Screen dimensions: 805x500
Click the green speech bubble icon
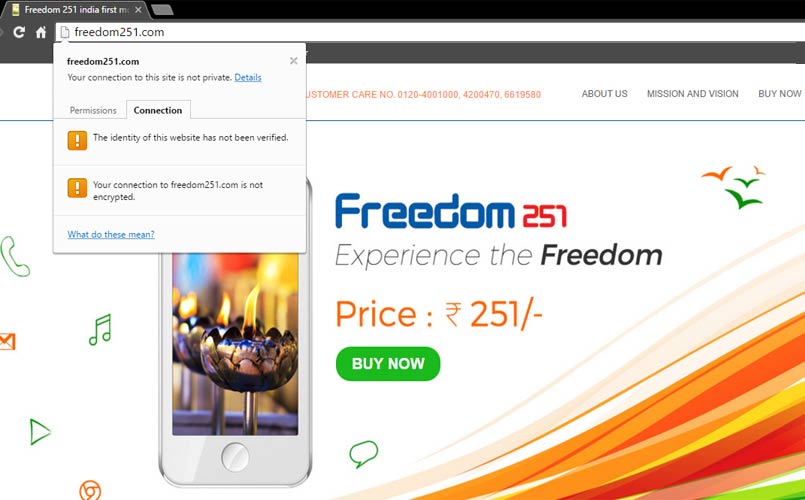click(363, 454)
